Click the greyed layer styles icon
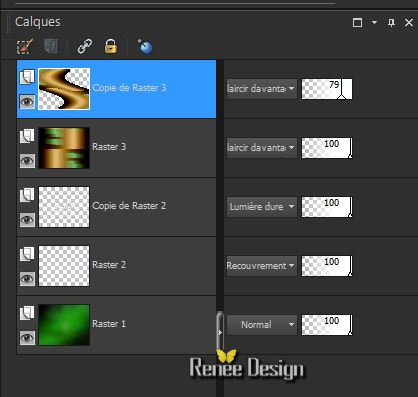 [x=51, y=46]
